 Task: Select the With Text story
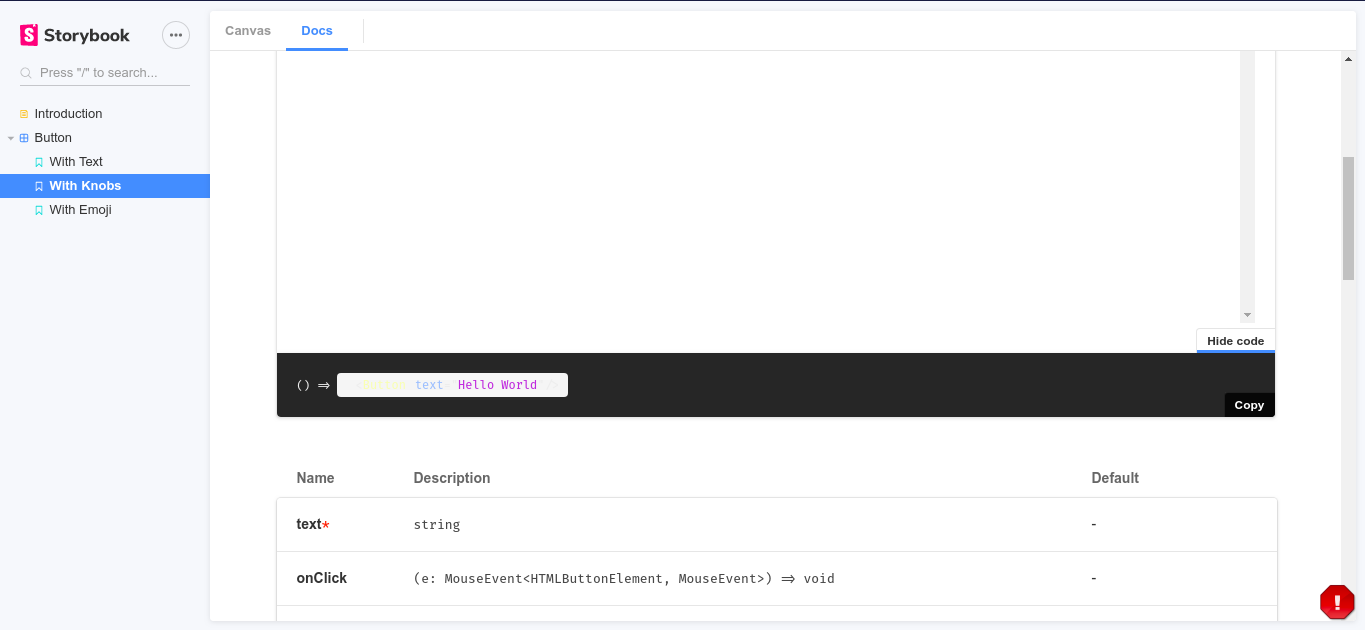pos(77,161)
